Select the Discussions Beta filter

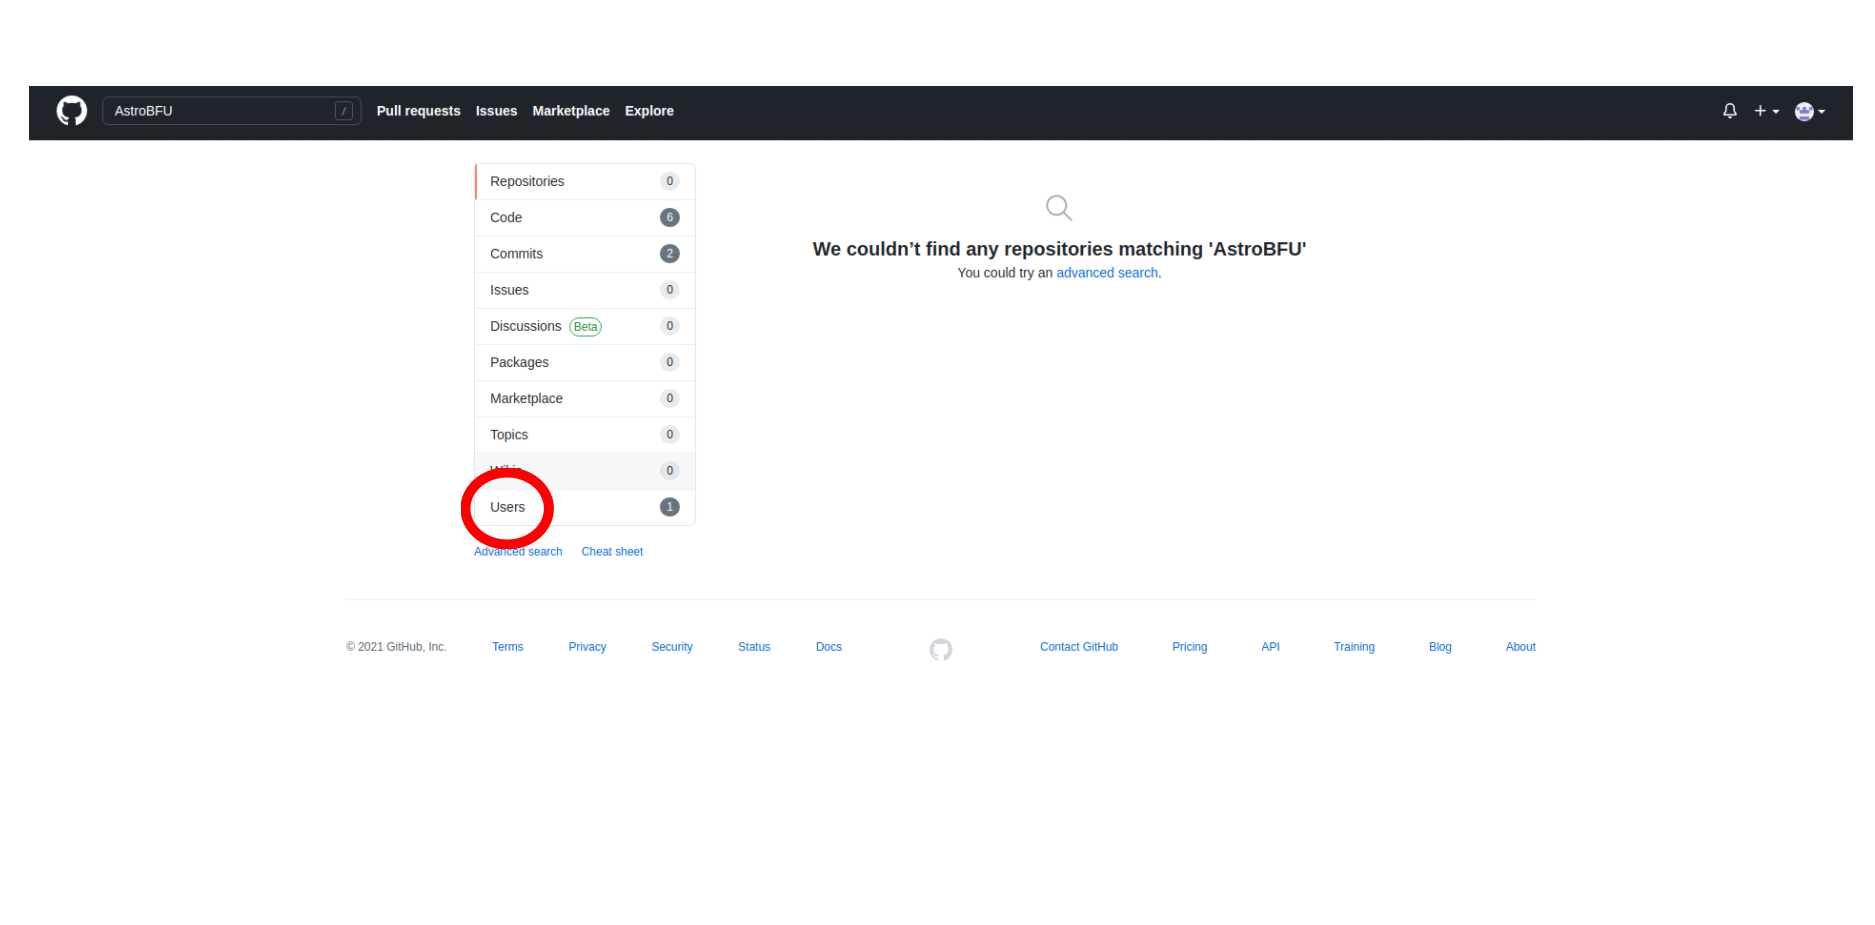(x=585, y=326)
